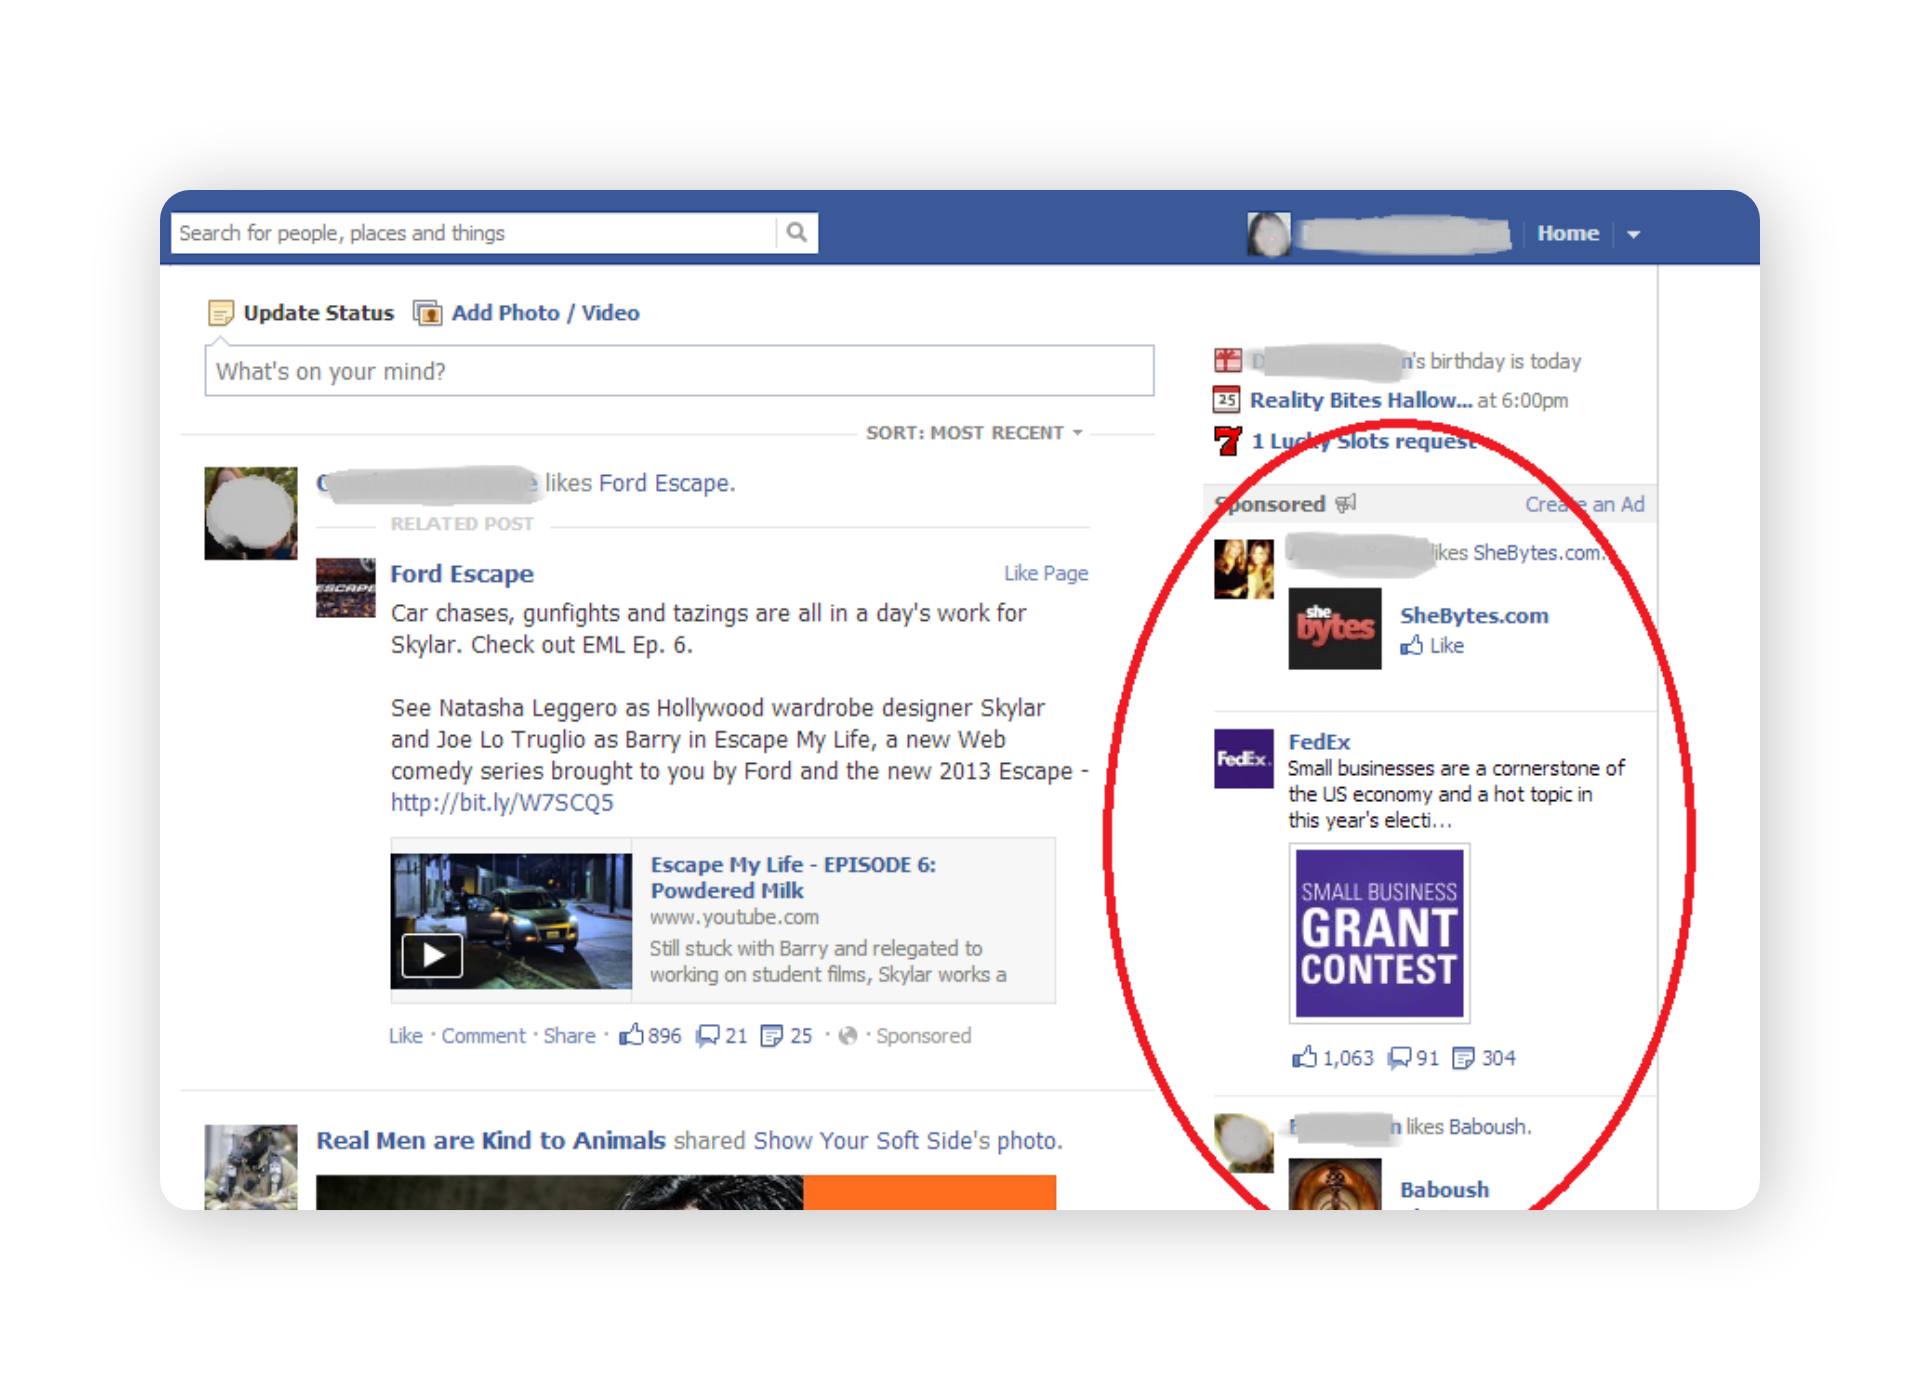
Task: Click the 'RELATED POST' label
Action: 461,524
